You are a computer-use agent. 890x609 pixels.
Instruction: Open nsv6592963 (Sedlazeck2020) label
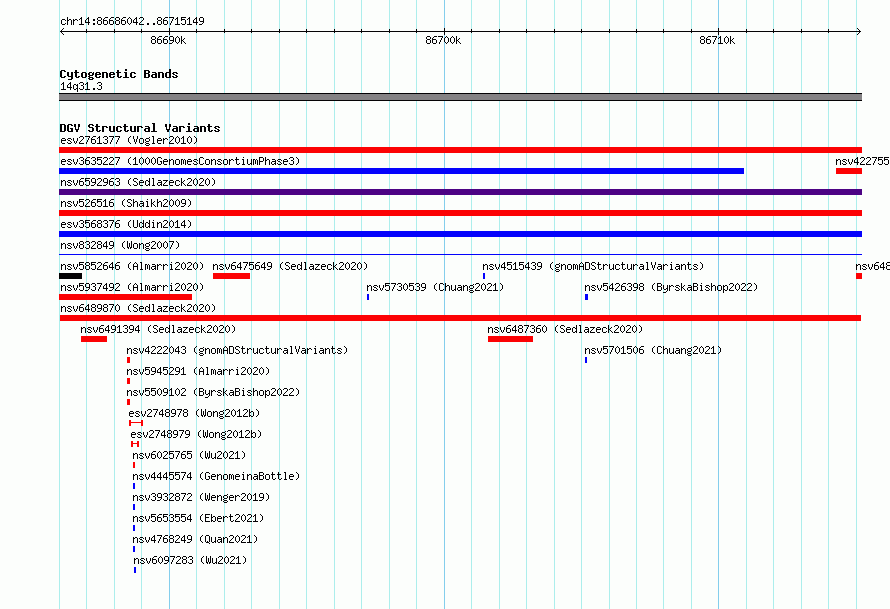138,182
